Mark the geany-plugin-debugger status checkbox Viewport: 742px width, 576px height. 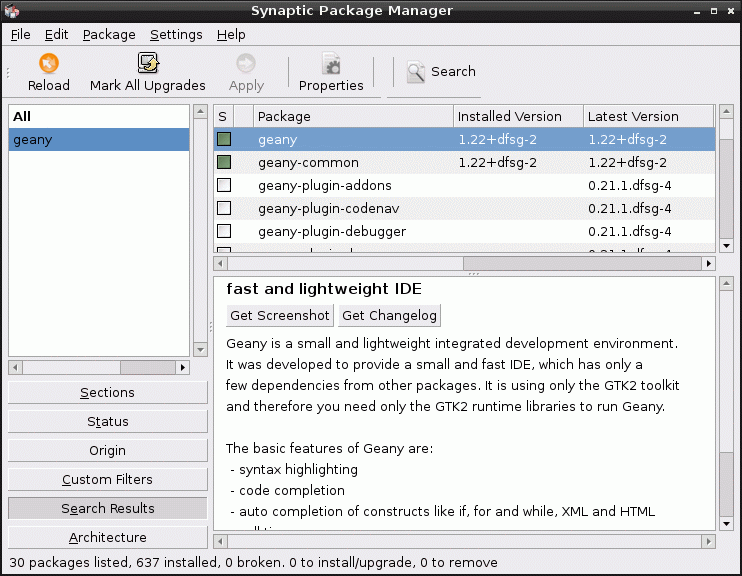pos(224,231)
